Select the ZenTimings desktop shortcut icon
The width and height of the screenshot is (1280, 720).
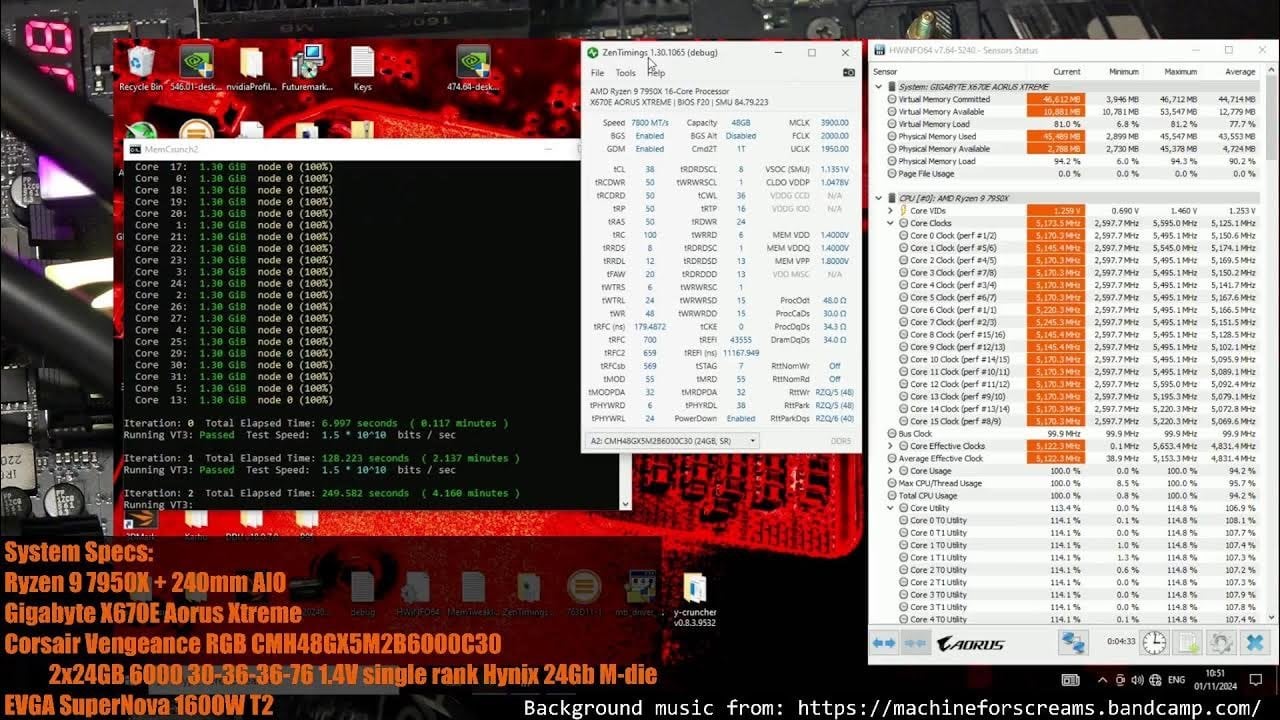tap(529, 594)
